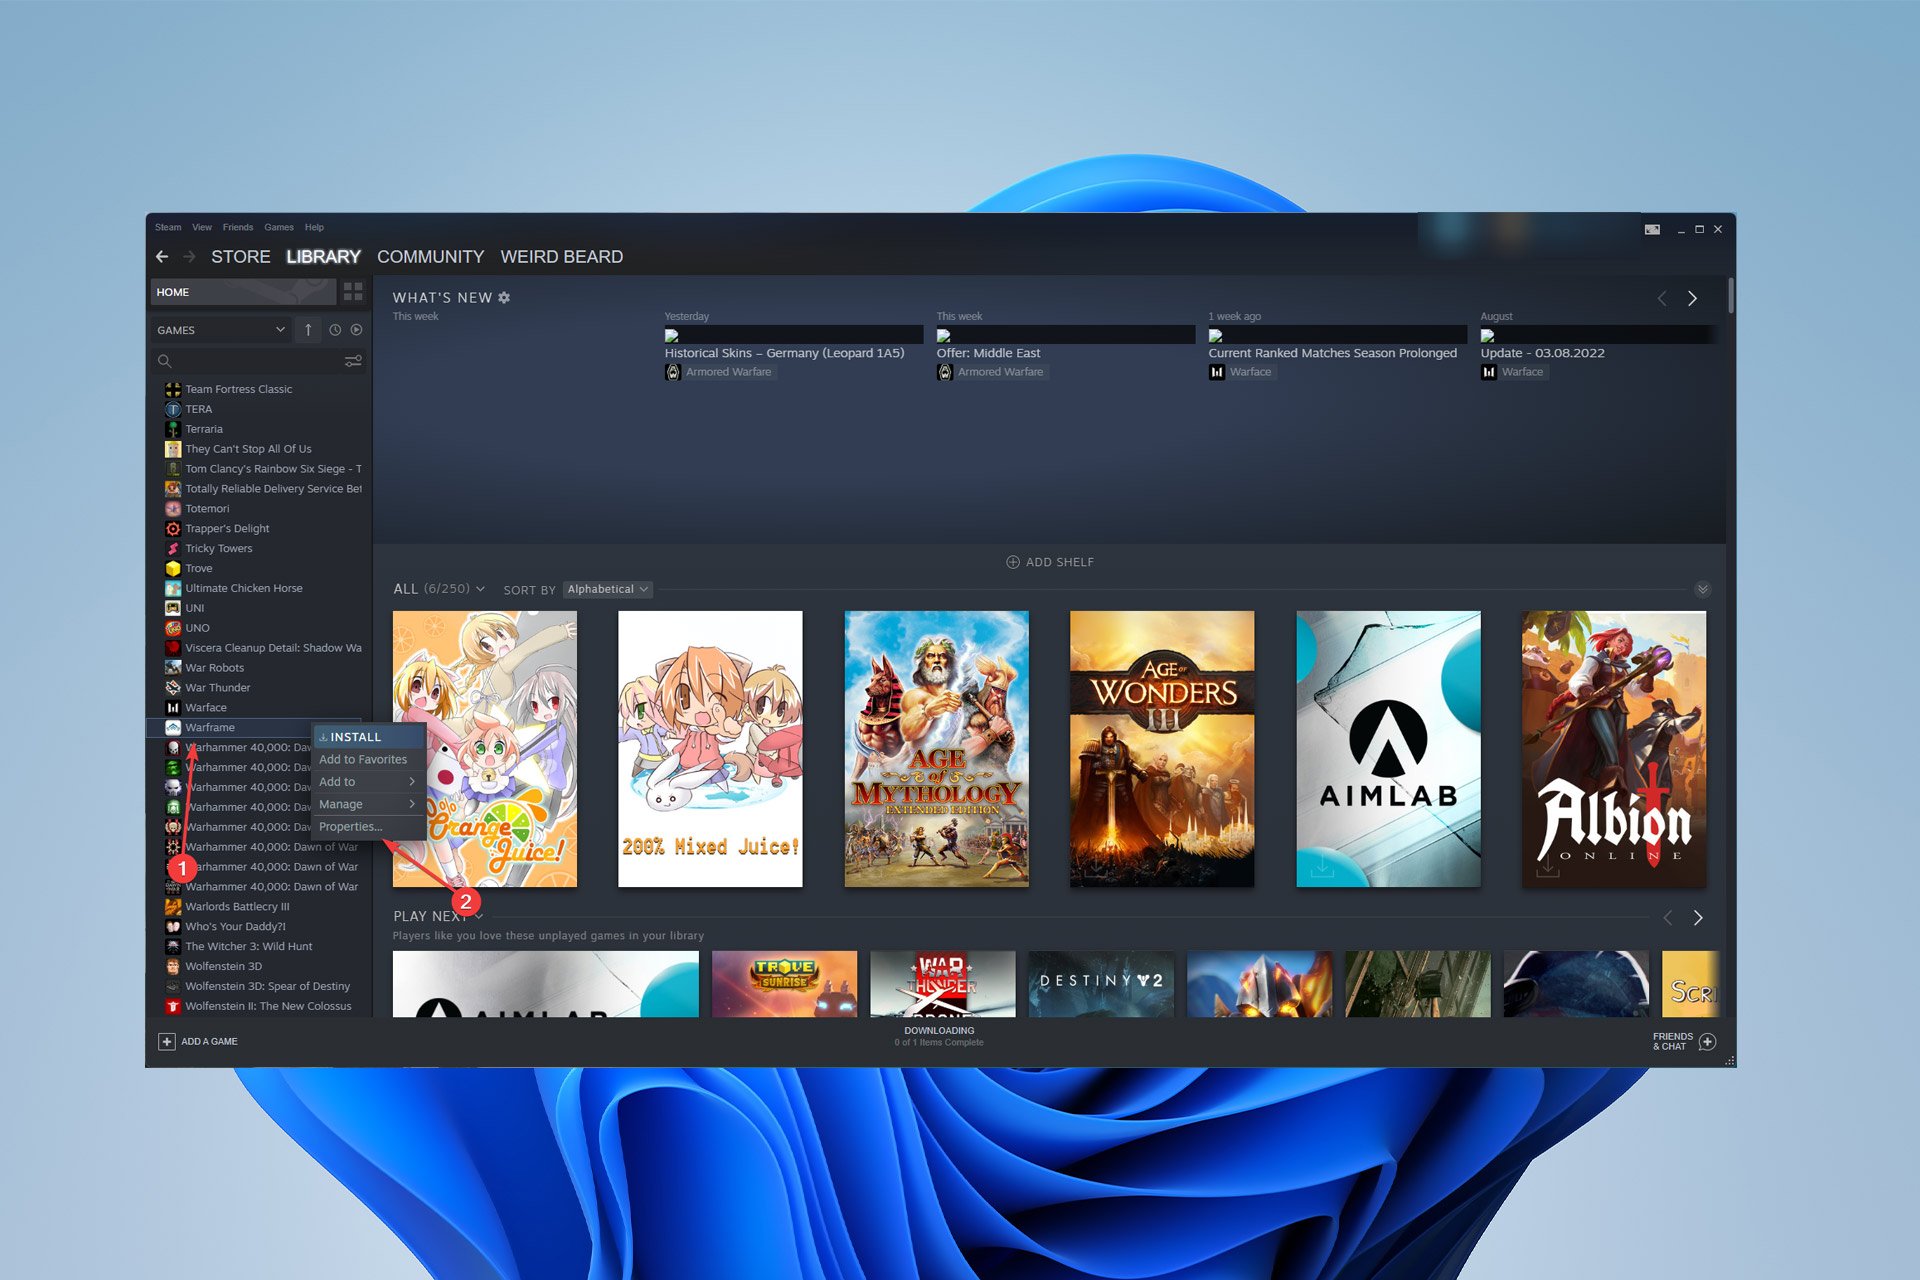The height and width of the screenshot is (1280, 1920).
Task: Click the War Thunder game icon
Action: [x=173, y=688]
